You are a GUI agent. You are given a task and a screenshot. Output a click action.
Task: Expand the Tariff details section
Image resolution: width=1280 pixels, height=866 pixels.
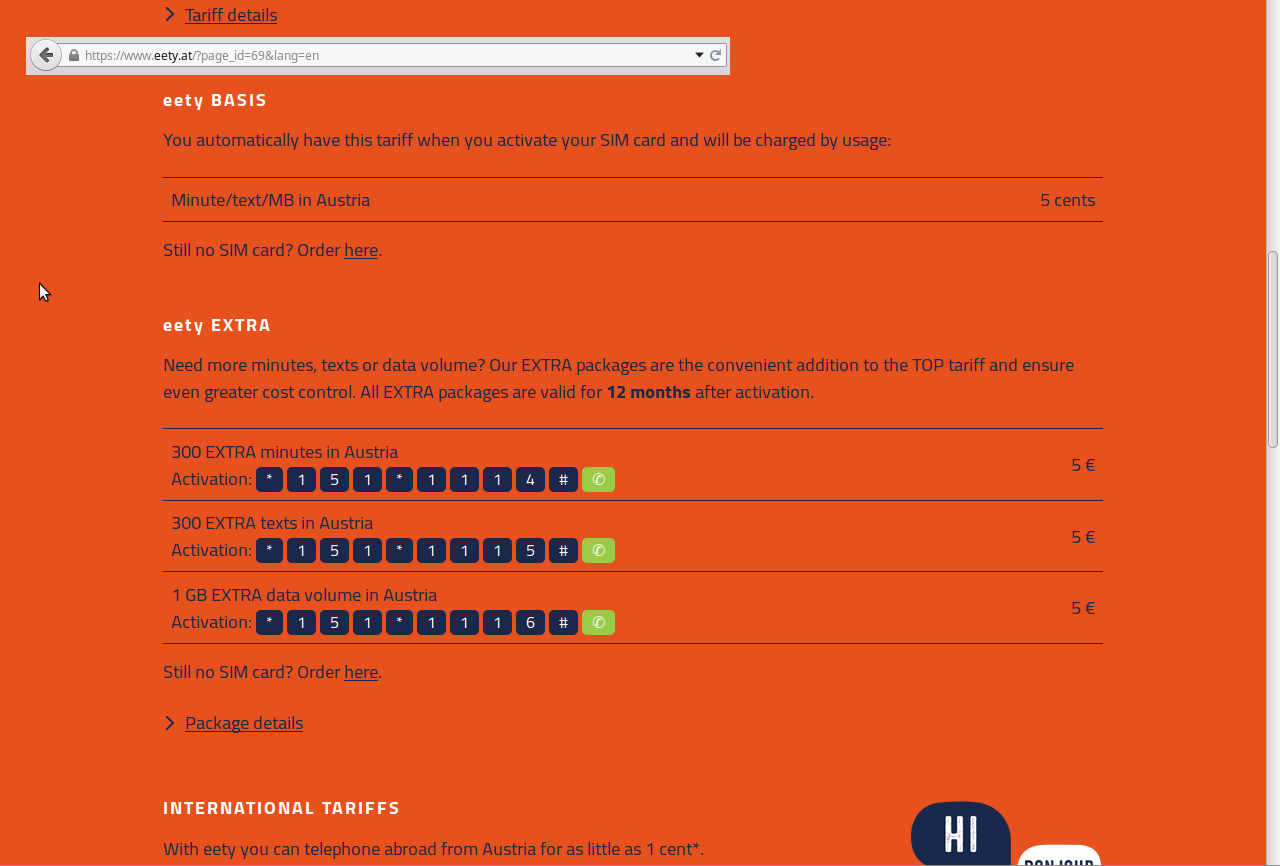coord(231,15)
